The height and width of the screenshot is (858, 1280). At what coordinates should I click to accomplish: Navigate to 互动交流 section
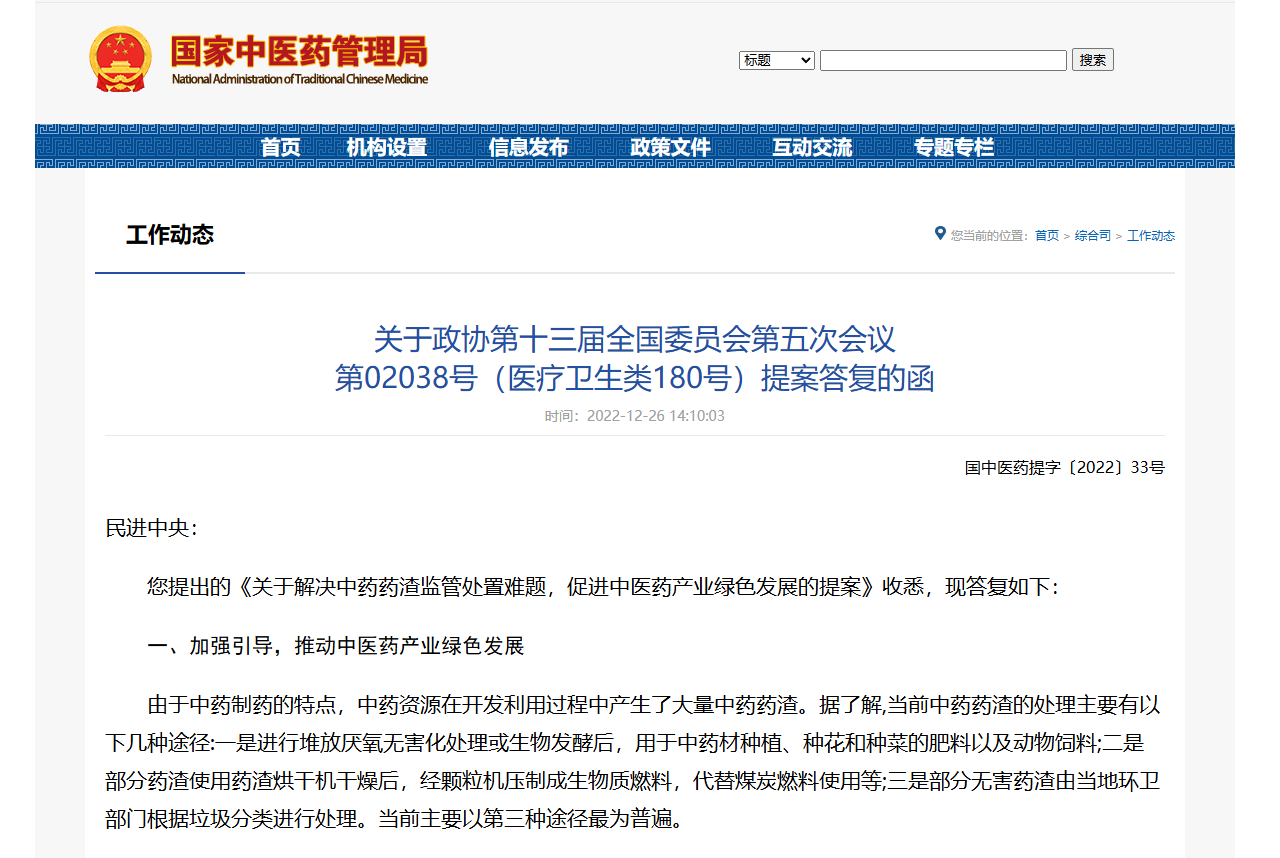[x=812, y=148]
